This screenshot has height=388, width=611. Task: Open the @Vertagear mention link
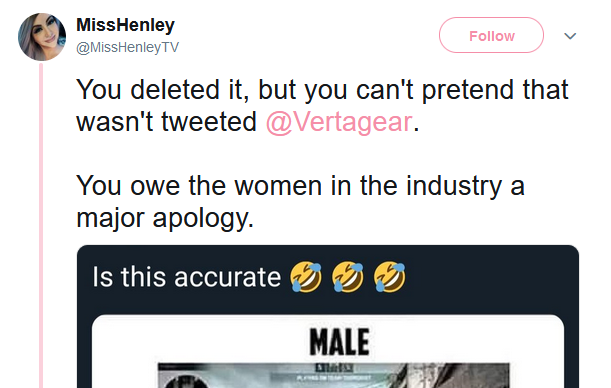[339, 122]
